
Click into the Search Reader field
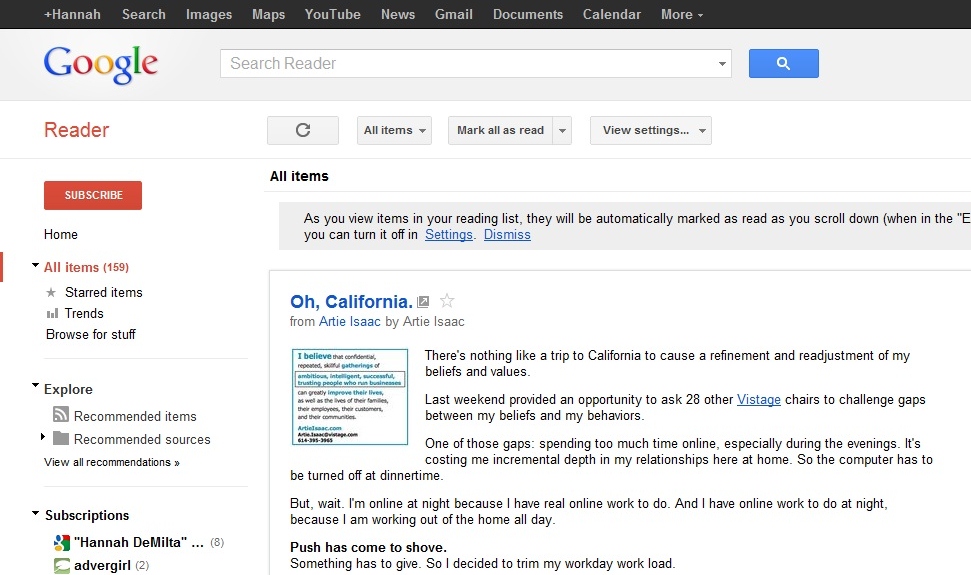click(465, 64)
